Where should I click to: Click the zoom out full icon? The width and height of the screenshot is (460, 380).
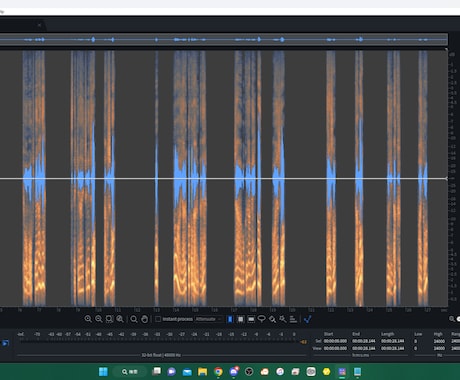coord(120,319)
